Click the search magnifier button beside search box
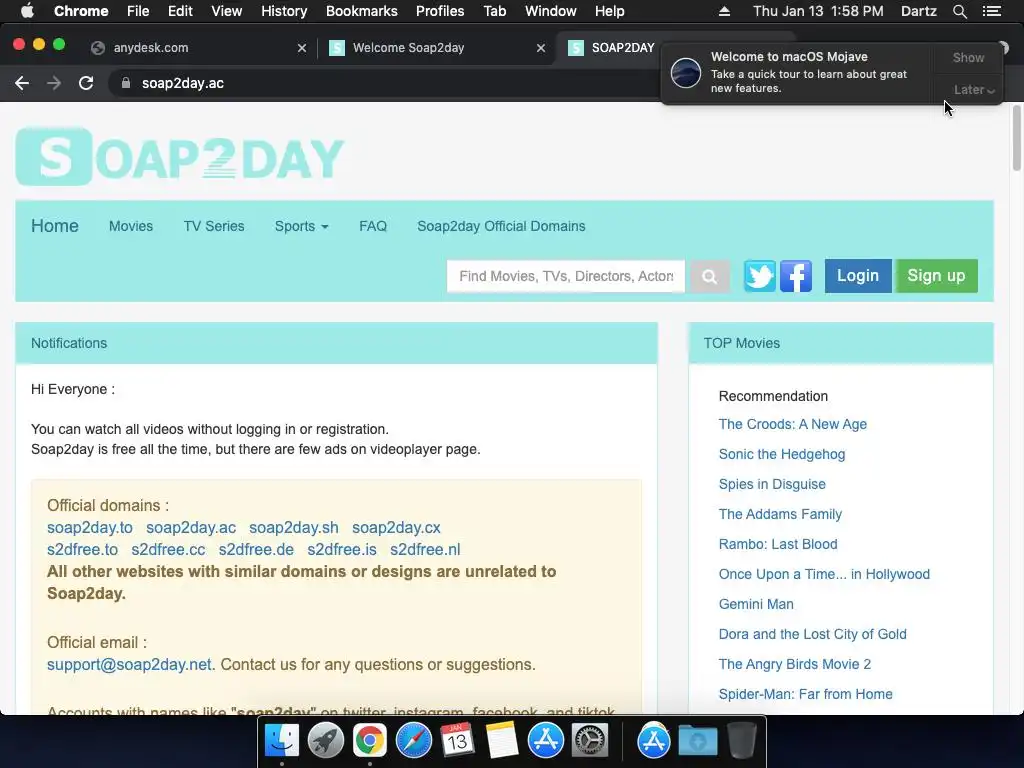The height and width of the screenshot is (768, 1024). pyautogui.click(x=709, y=276)
